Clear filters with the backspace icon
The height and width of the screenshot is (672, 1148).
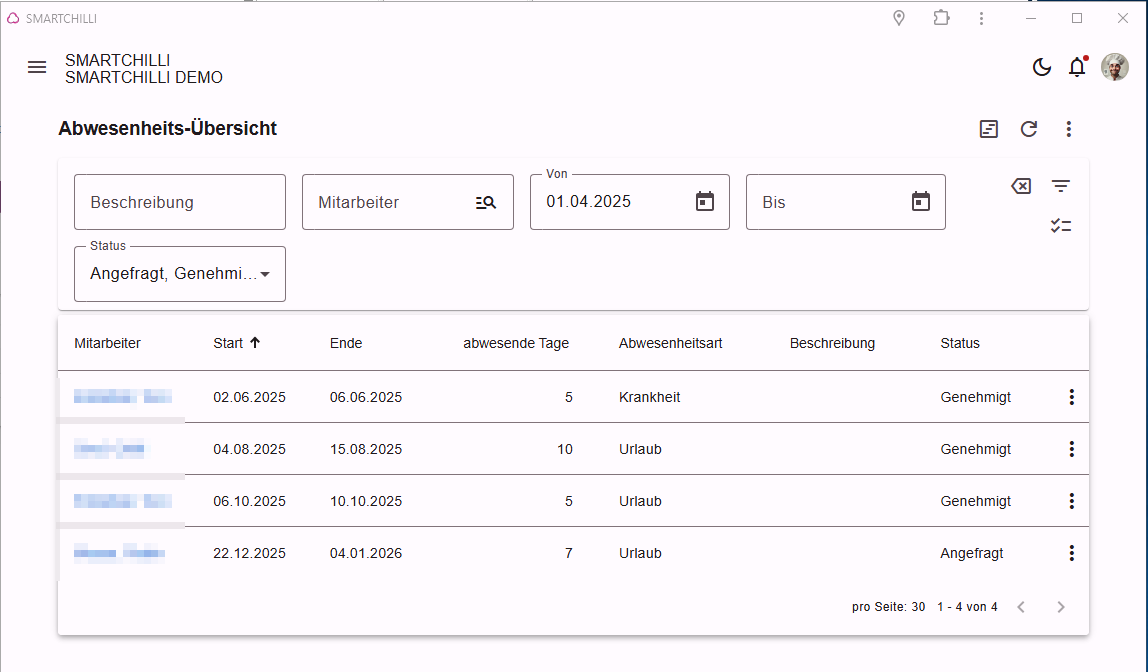(x=1021, y=186)
